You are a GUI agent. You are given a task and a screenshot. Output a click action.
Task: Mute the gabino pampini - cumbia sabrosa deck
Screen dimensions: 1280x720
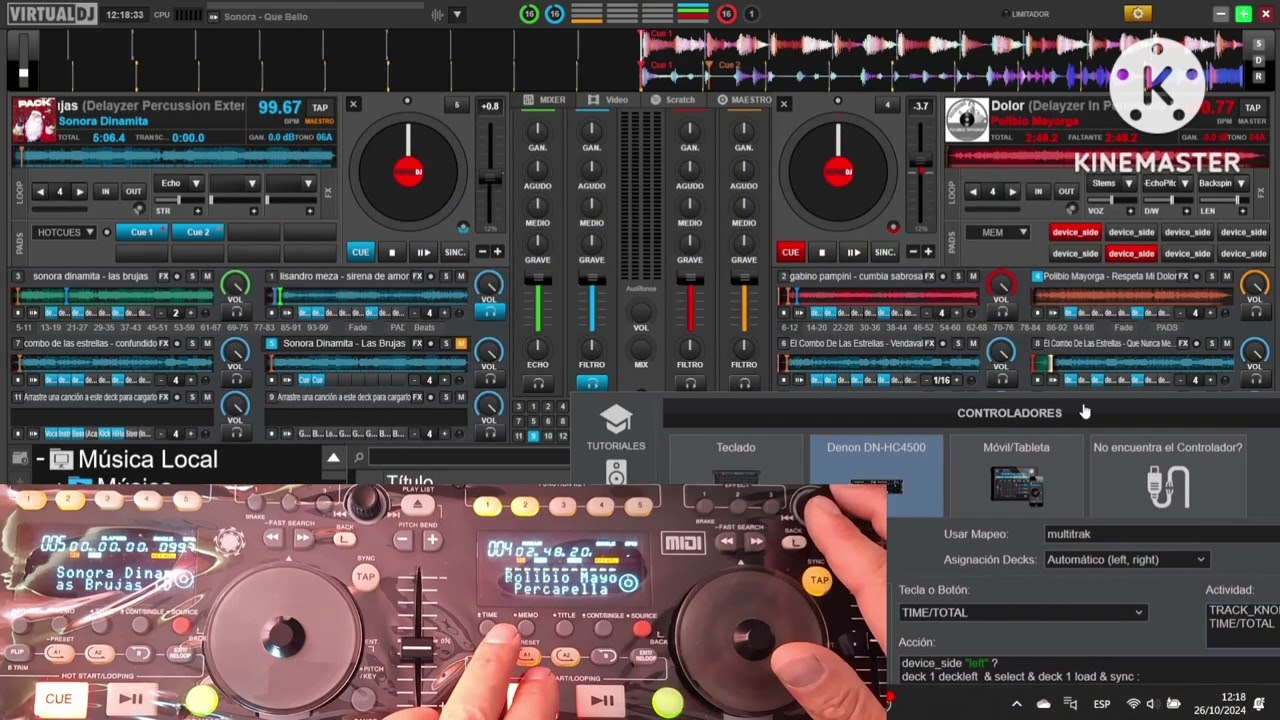click(973, 276)
